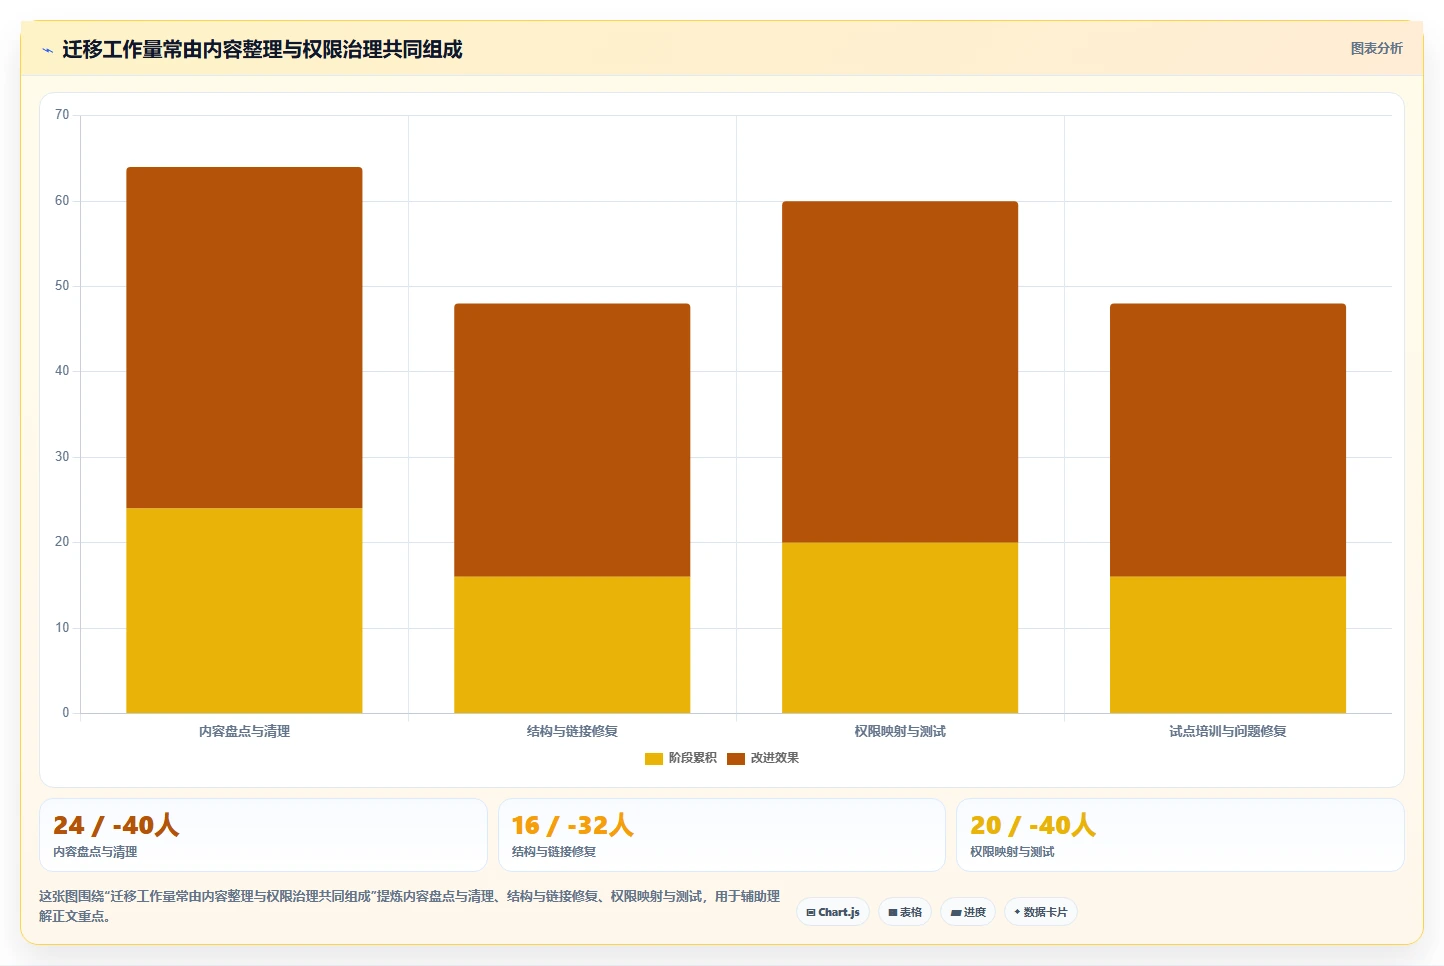Click the y-axis value 20
The height and width of the screenshot is (966, 1444).
click(x=62, y=542)
